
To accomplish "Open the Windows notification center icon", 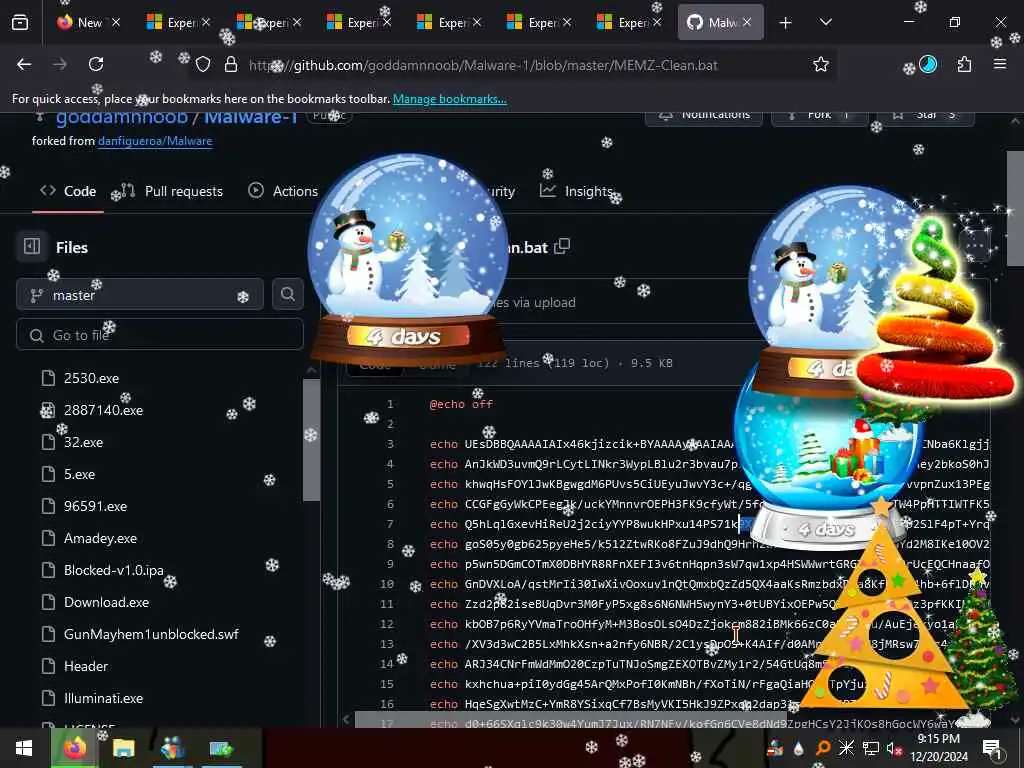I will coord(992,748).
